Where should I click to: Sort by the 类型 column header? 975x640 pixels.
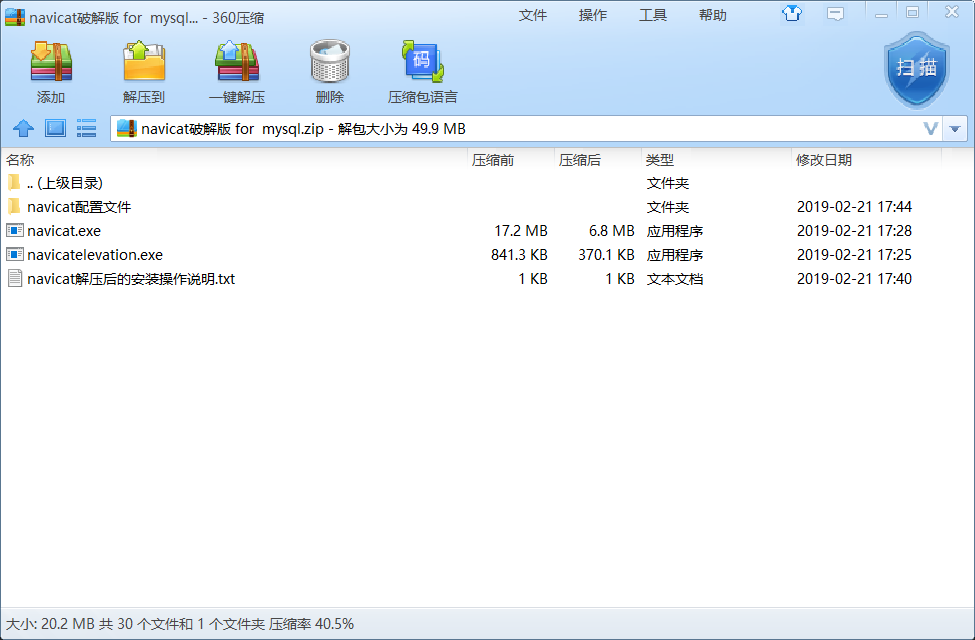click(716, 160)
